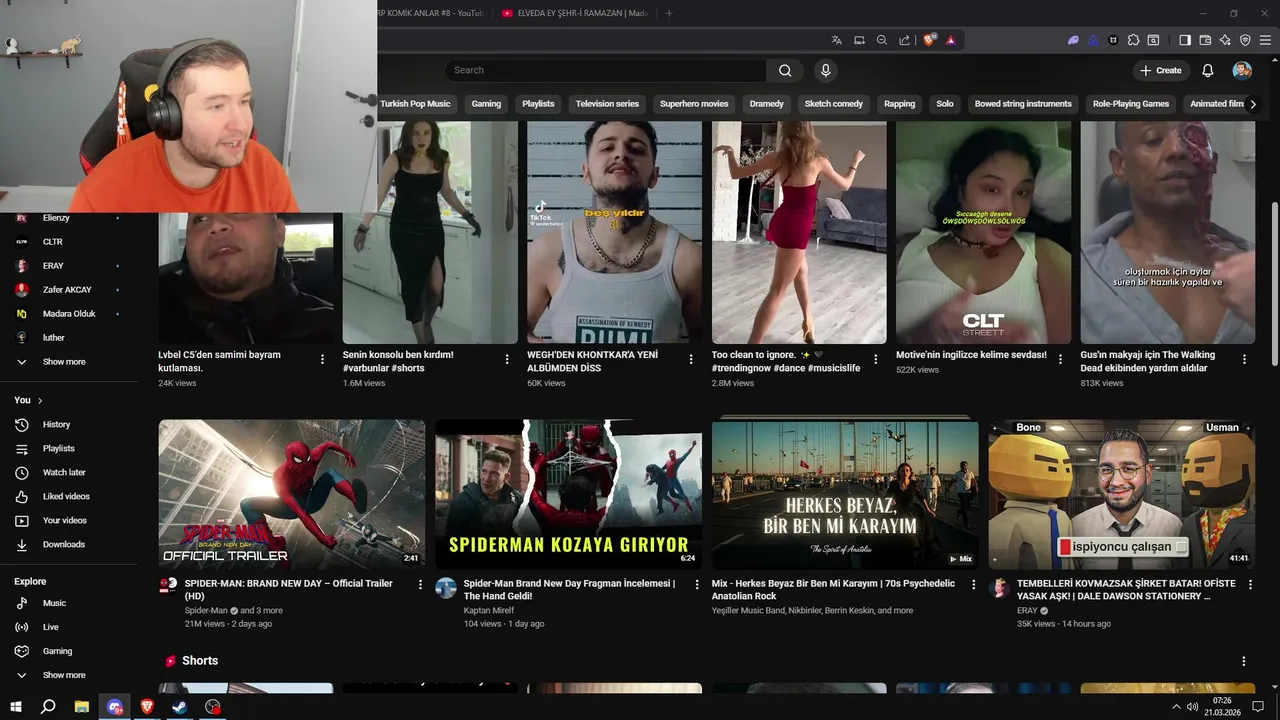The image size is (1280, 720).
Task: Toggle the Brave sidebar panel icon
Action: 1185,40
